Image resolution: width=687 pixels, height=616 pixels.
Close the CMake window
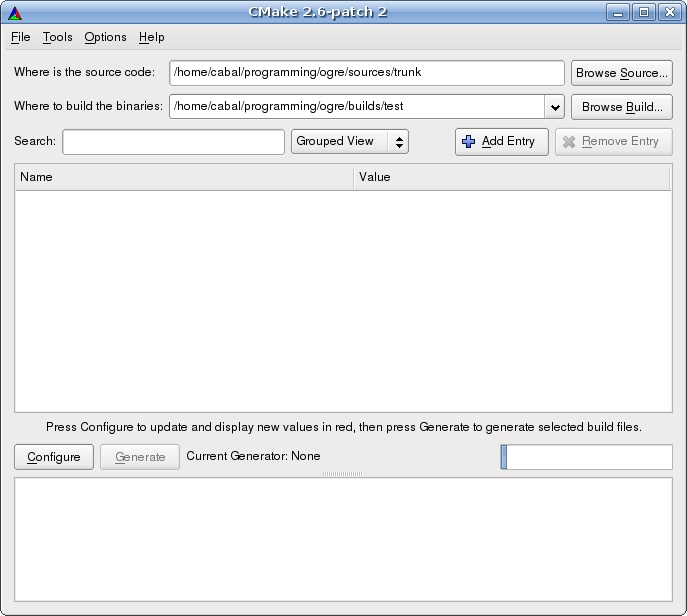point(669,12)
